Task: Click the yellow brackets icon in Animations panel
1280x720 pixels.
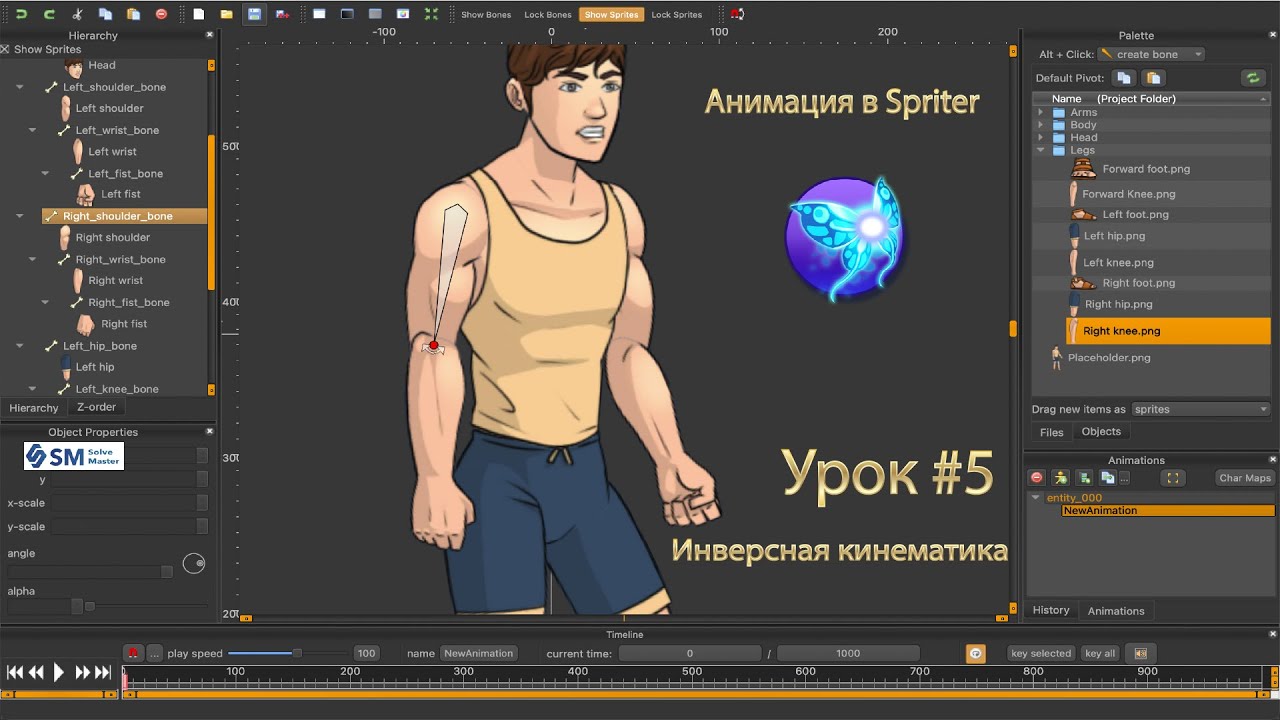Action: coord(1174,478)
